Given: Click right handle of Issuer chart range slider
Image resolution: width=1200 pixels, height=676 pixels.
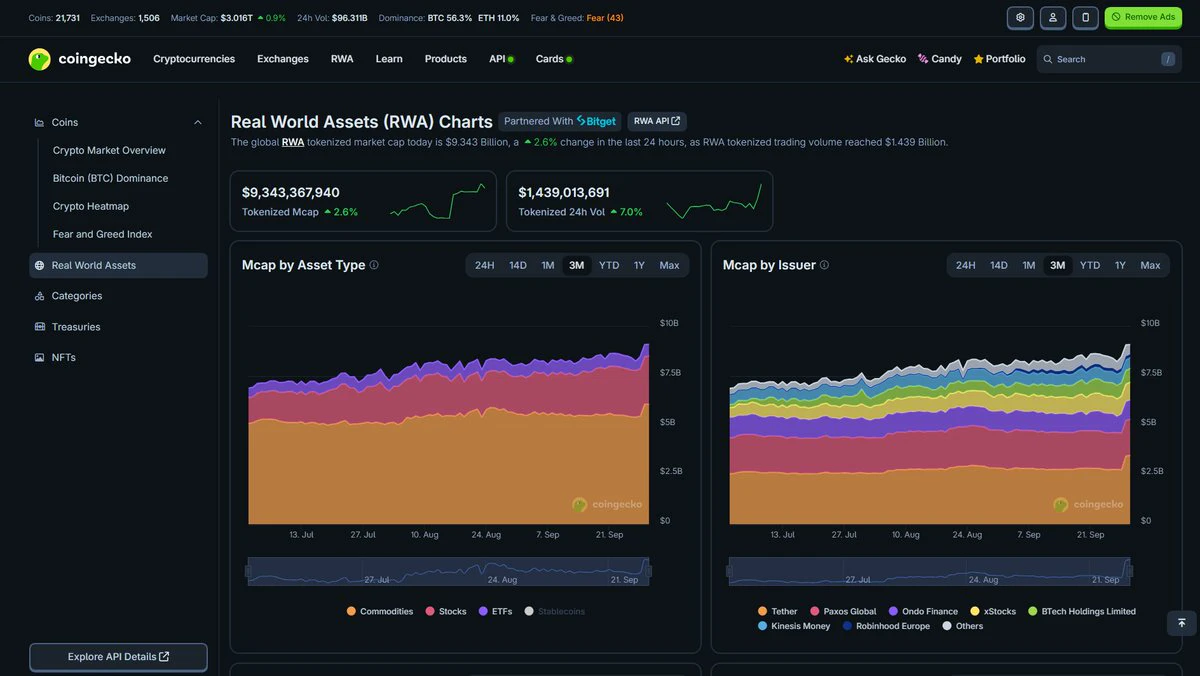Looking at the screenshot, I should pyautogui.click(x=1130, y=571).
